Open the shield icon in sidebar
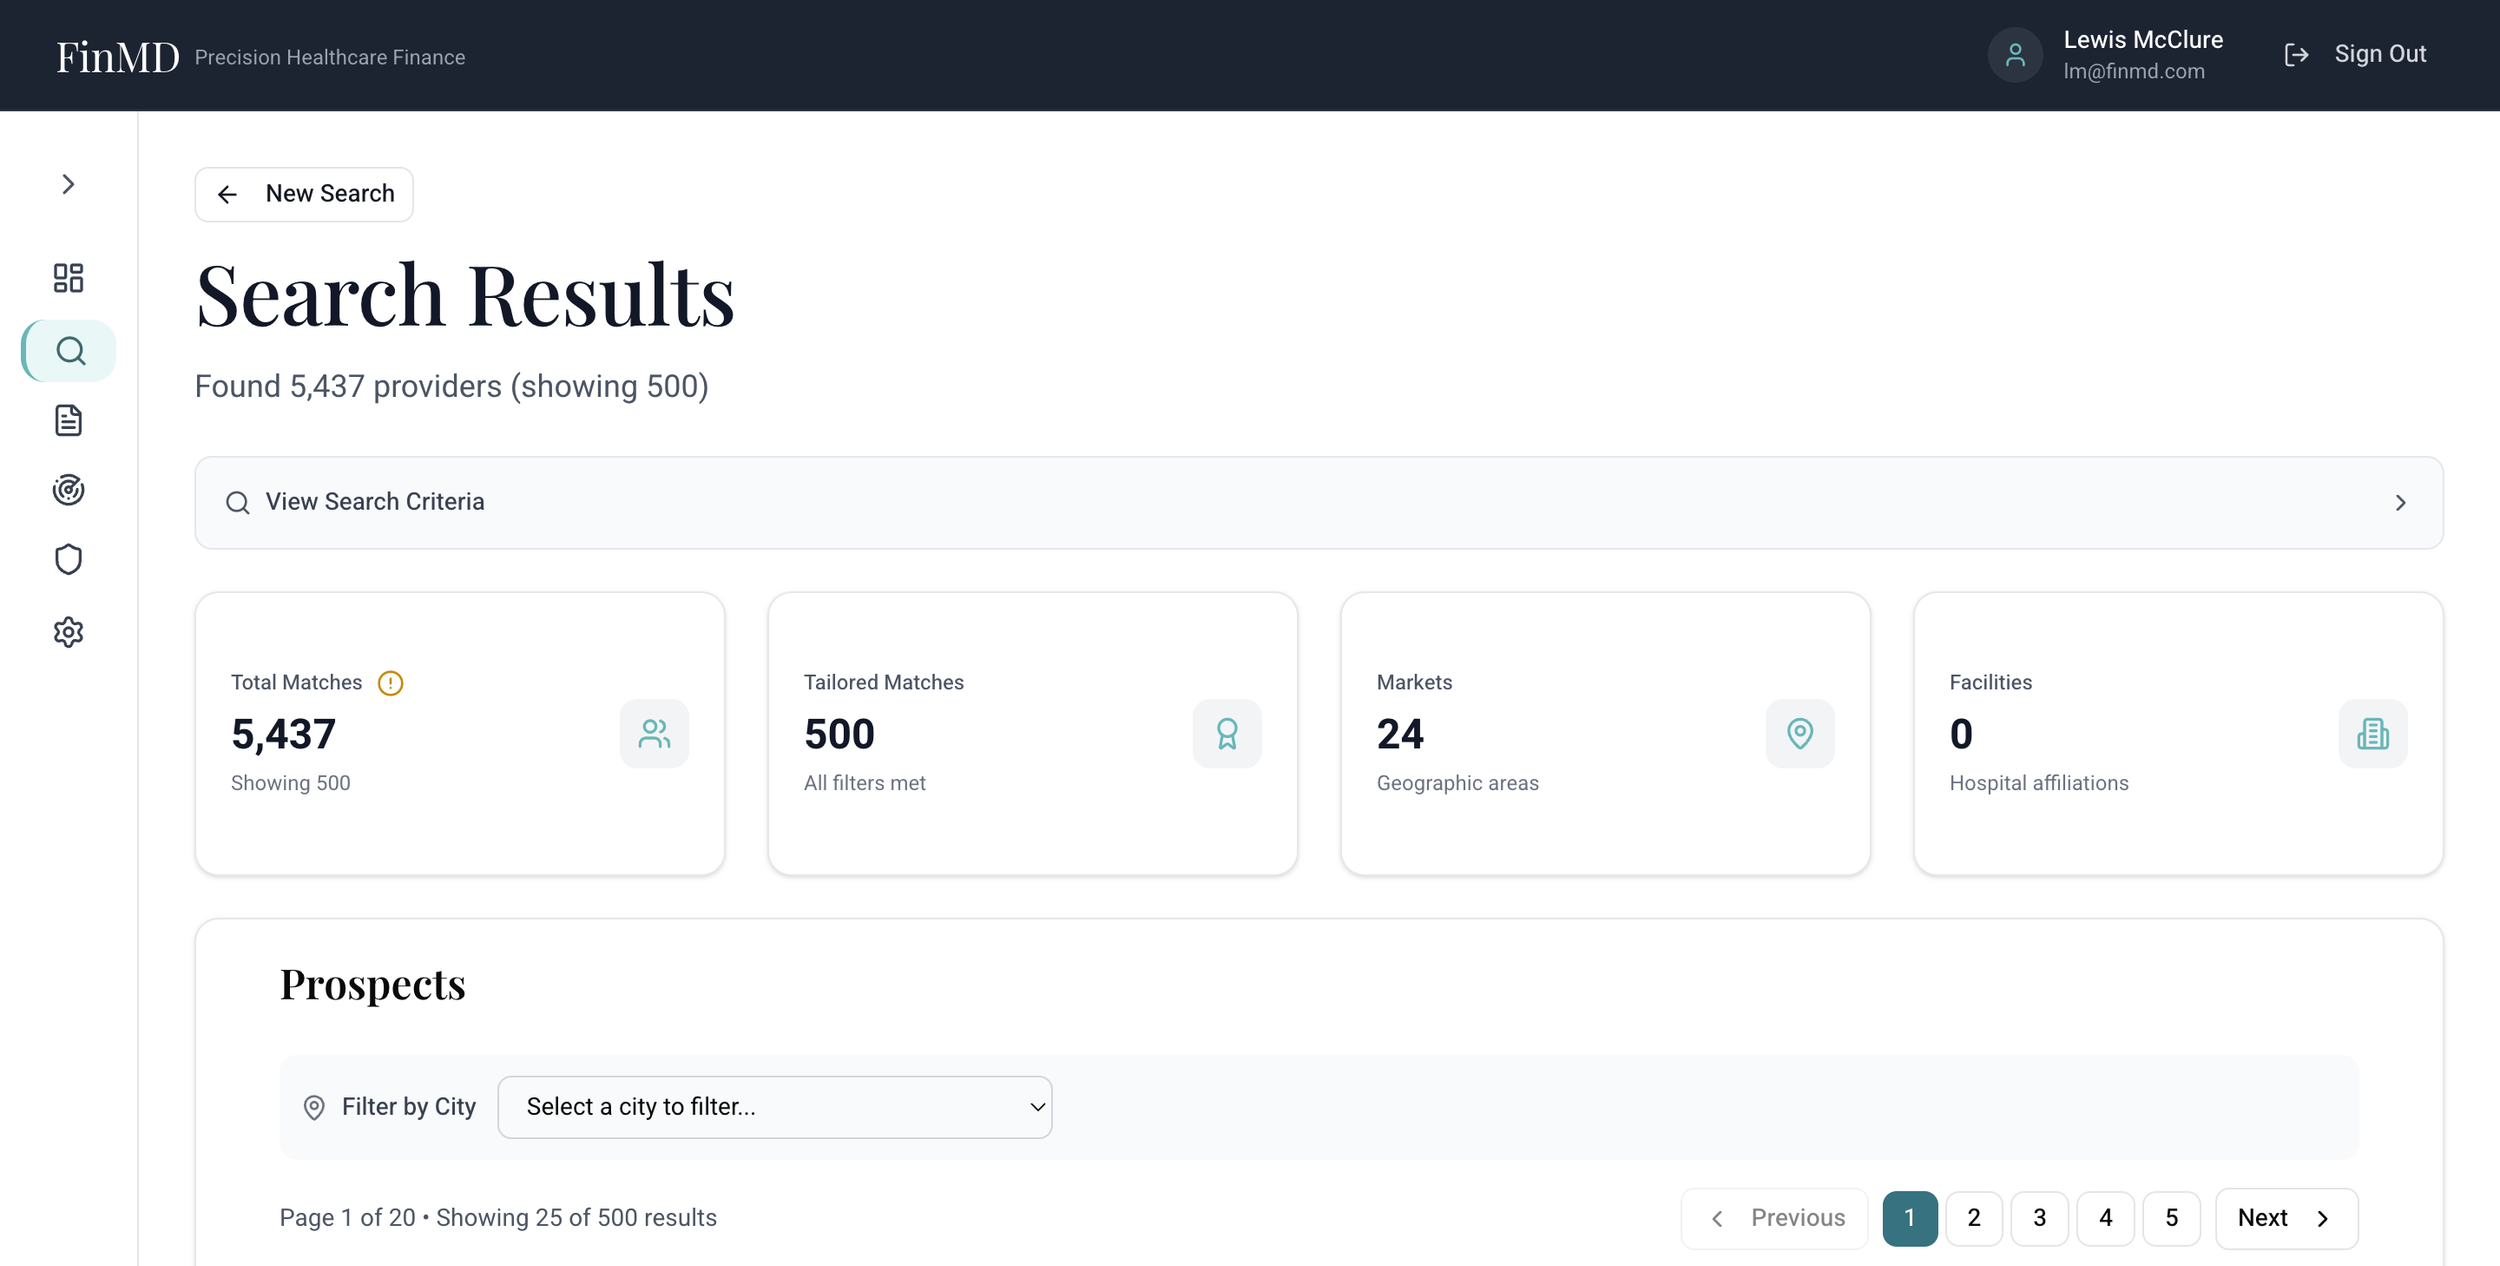The width and height of the screenshot is (2500, 1266). (68, 560)
